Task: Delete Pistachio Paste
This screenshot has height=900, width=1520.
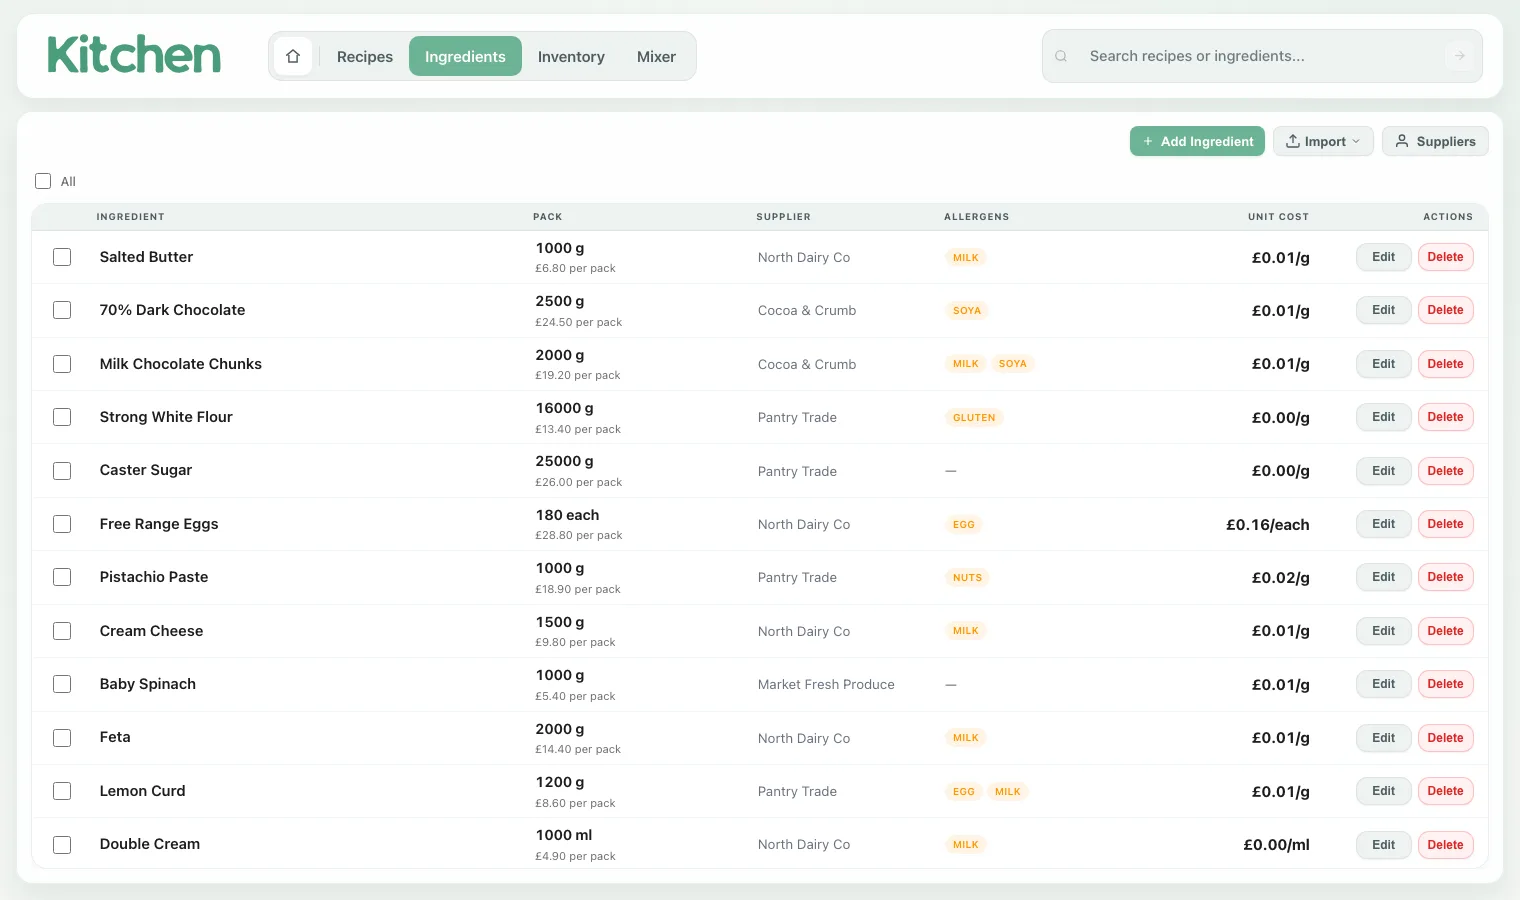Action: click(x=1445, y=577)
